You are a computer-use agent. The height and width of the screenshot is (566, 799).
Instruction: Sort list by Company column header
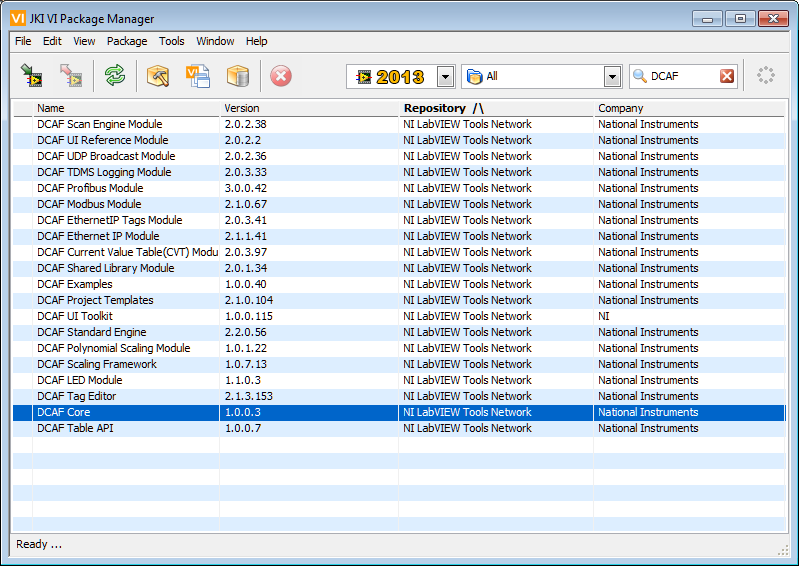point(621,108)
